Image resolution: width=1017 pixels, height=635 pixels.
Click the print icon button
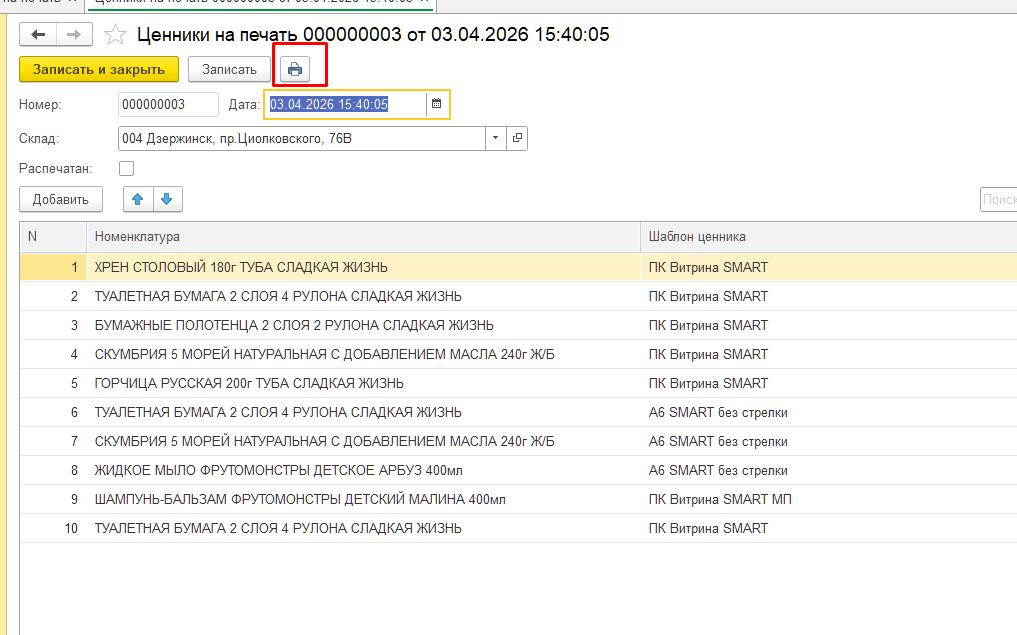coord(295,69)
